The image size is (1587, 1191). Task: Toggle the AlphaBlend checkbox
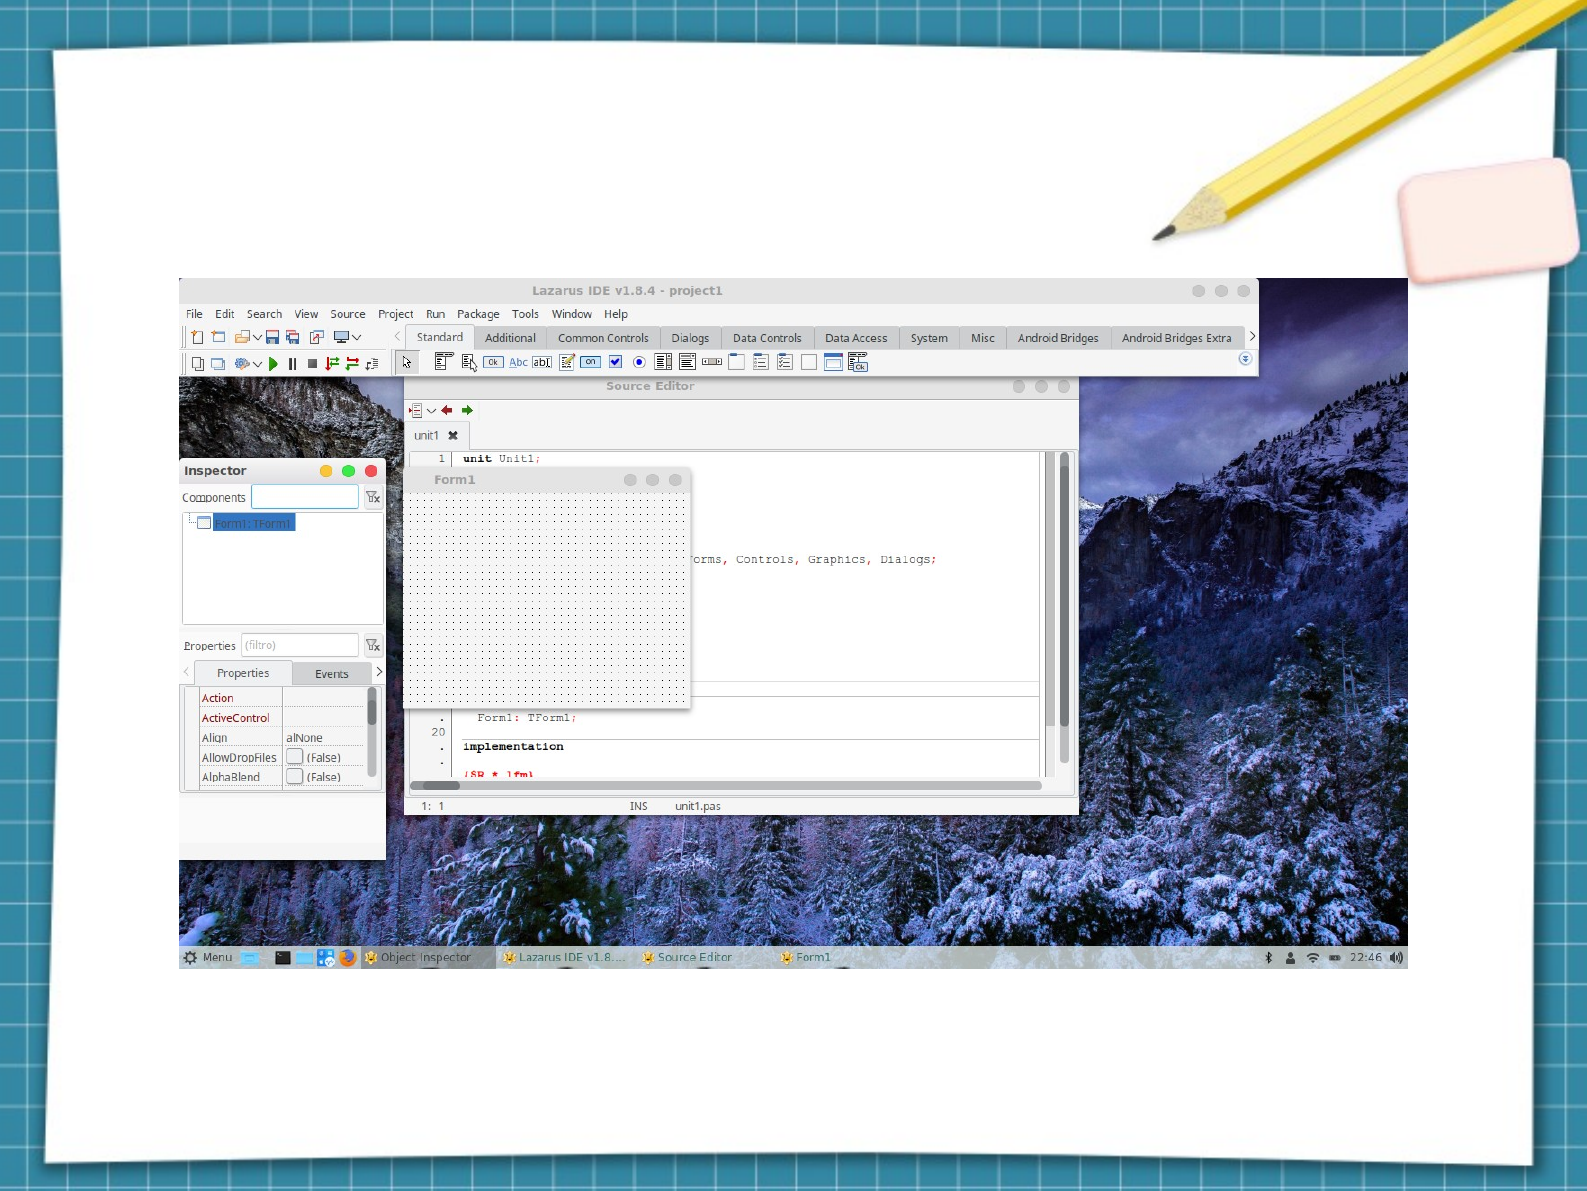(295, 776)
